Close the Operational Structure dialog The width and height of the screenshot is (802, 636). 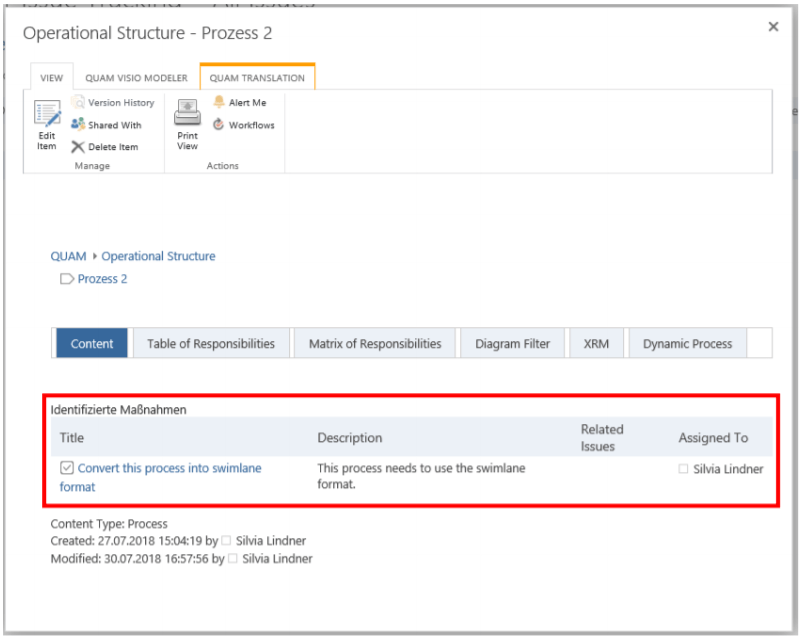(773, 27)
